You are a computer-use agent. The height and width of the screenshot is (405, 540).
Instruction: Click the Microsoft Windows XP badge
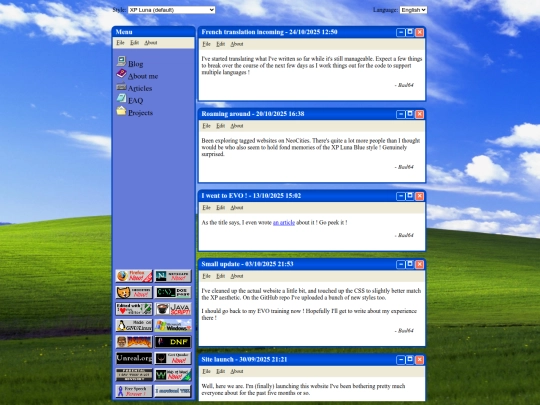click(x=173, y=325)
